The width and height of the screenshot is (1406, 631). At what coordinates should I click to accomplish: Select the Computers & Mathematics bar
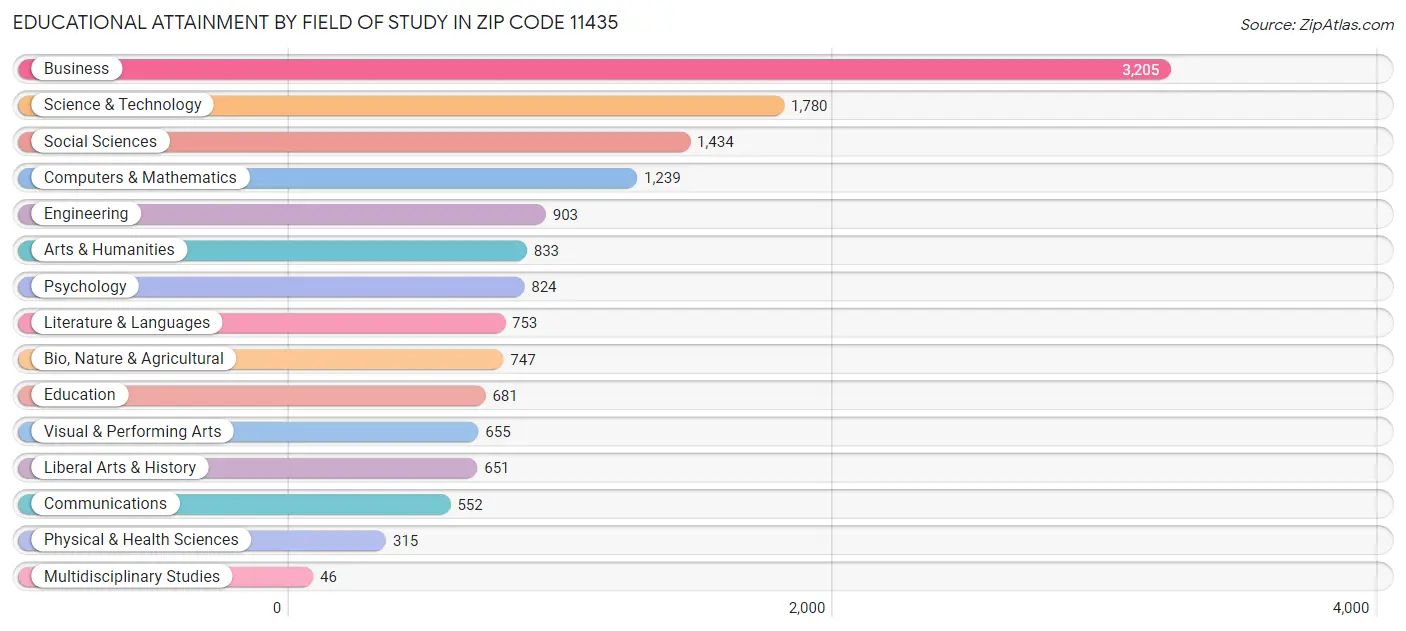pyautogui.click(x=440, y=177)
